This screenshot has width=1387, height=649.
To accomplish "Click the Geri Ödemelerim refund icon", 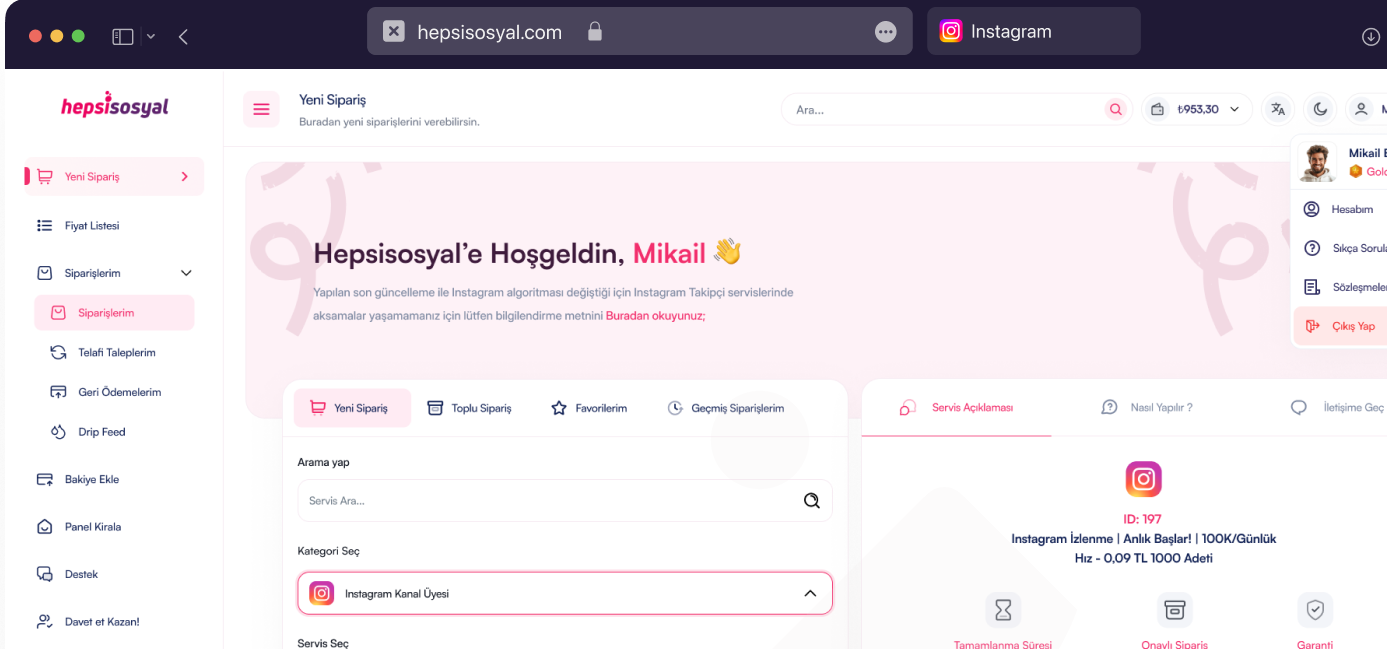I will pos(58,392).
